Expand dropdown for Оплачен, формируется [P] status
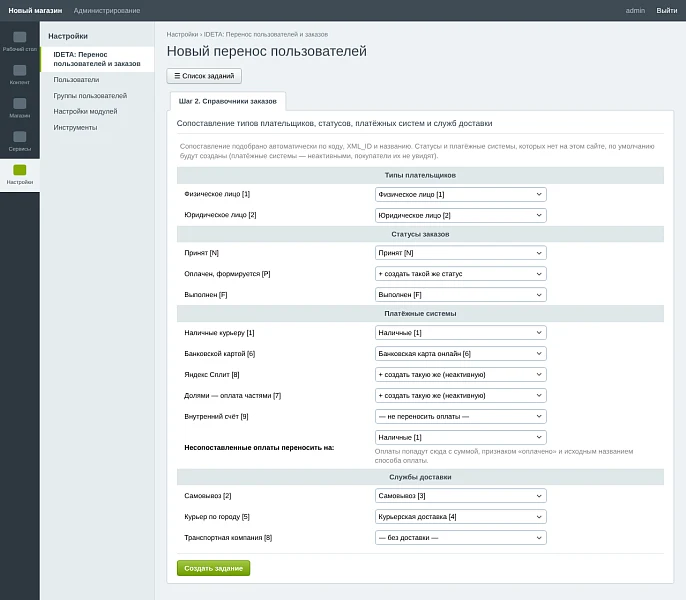The height and width of the screenshot is (600, 686). coord(460,274)
